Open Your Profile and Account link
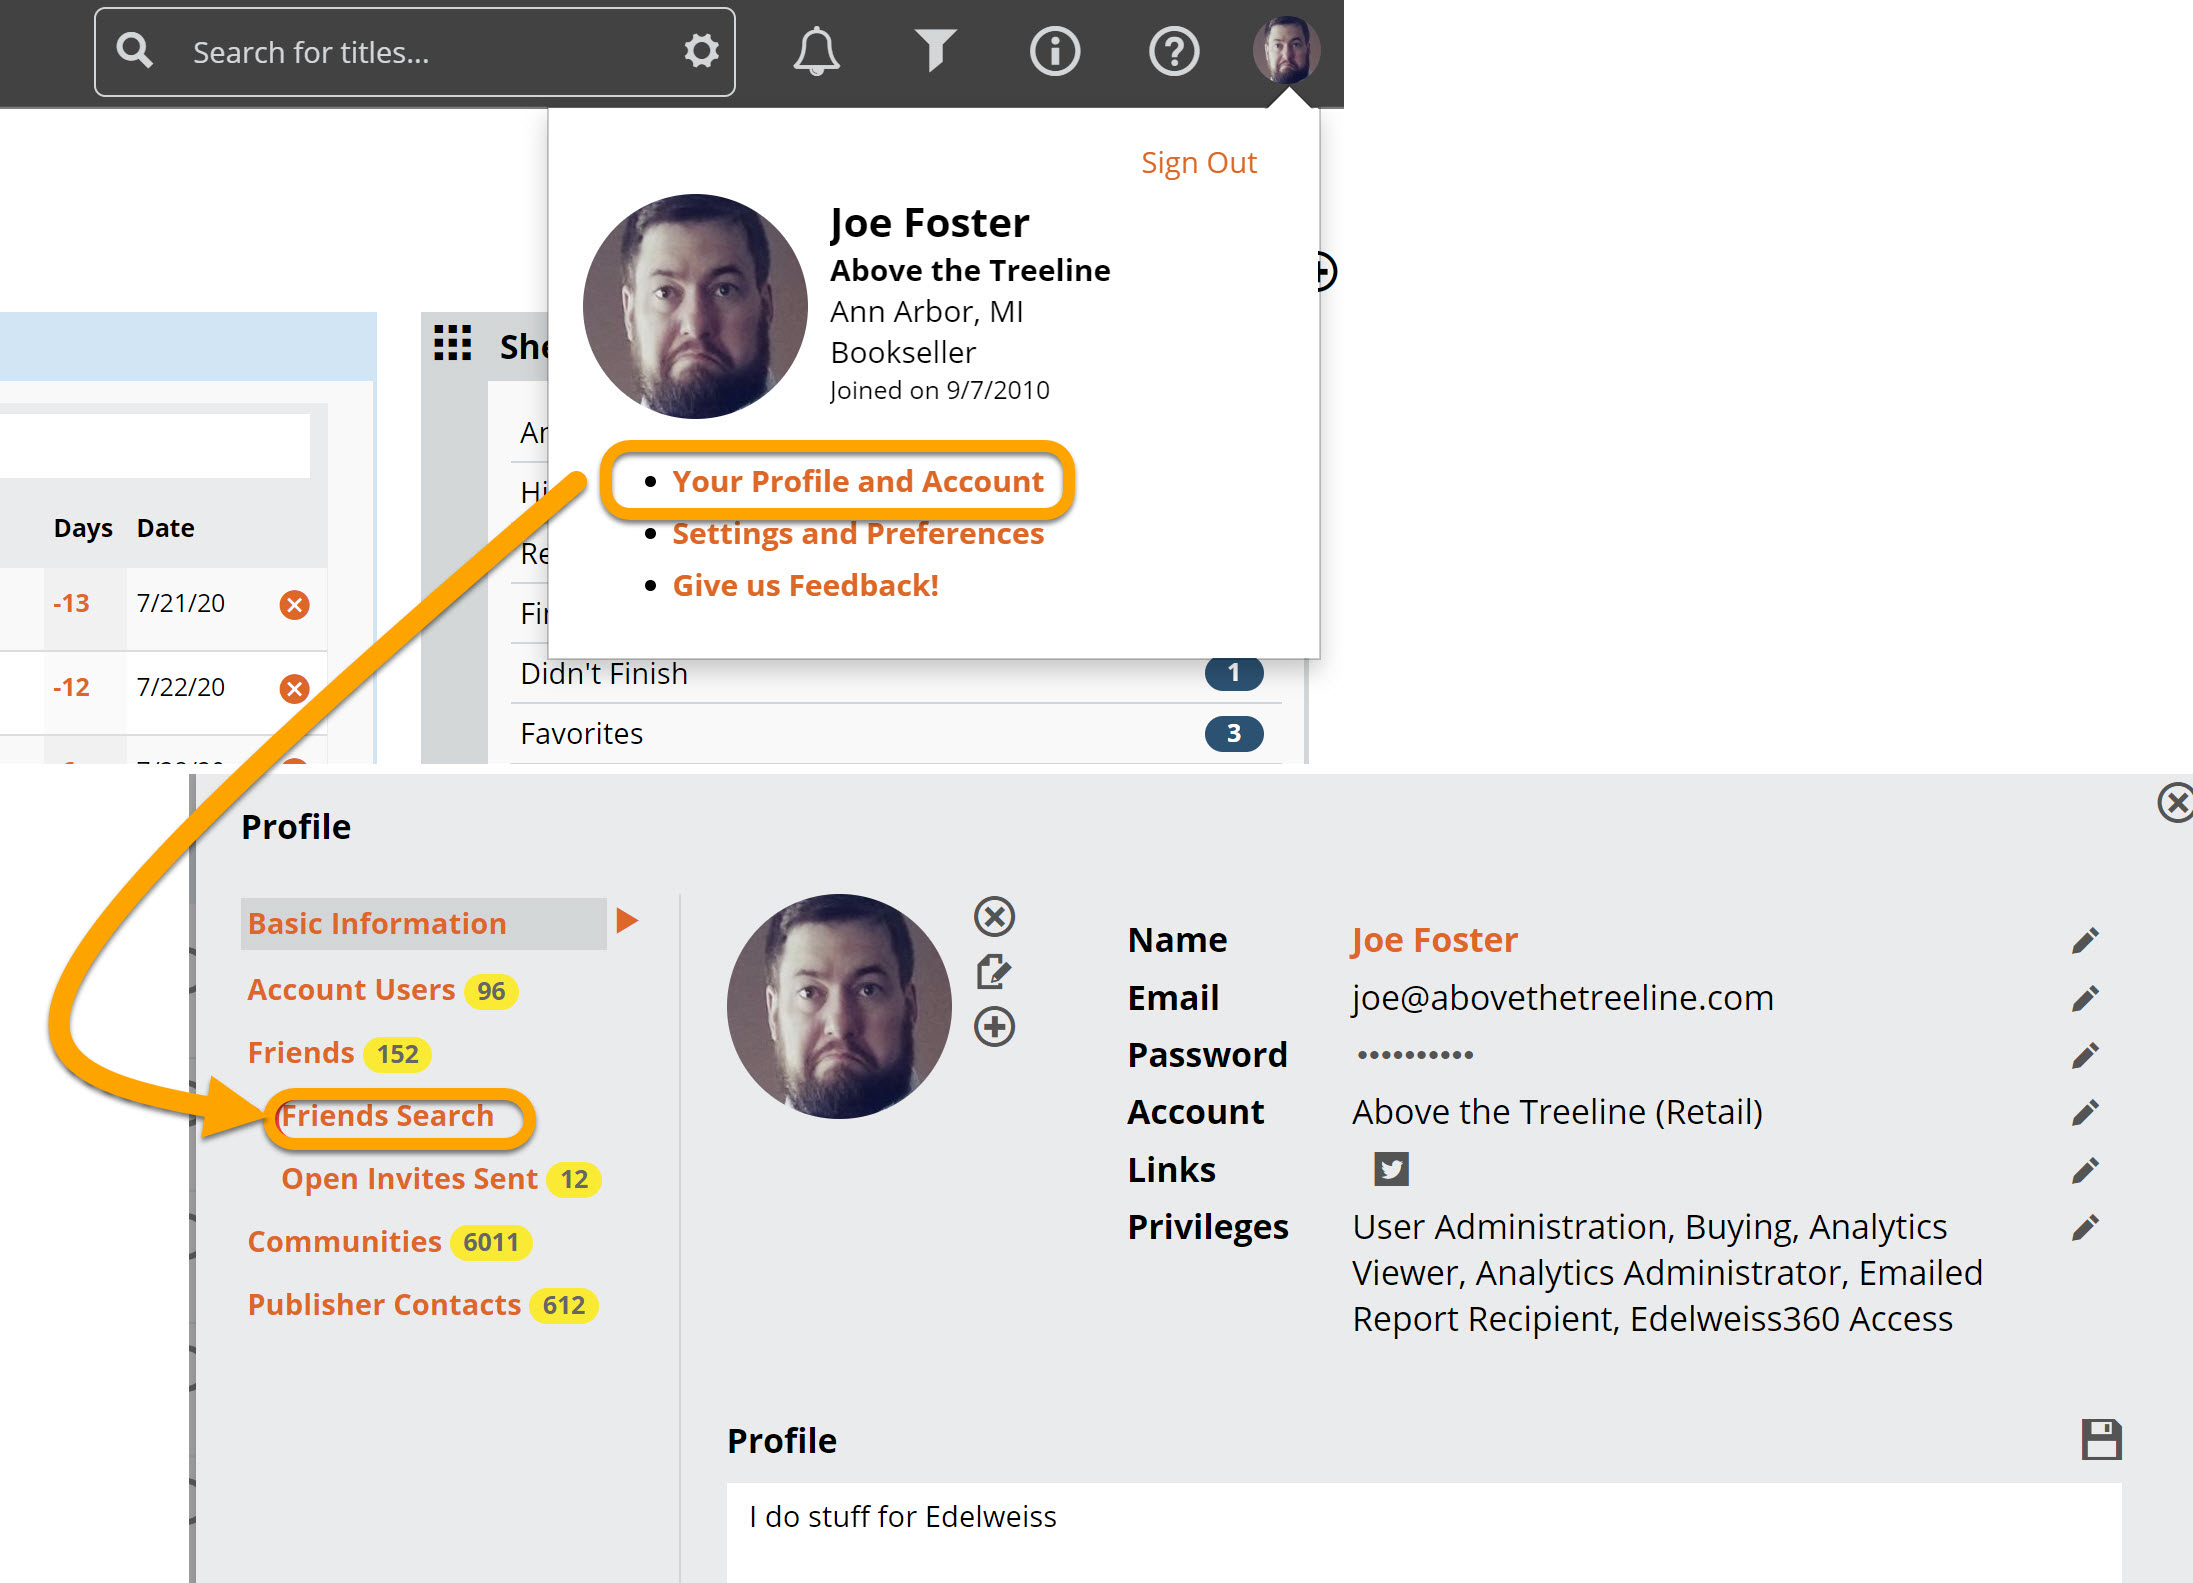This screenshot has width=2193, height=1583. pos(857,482)
